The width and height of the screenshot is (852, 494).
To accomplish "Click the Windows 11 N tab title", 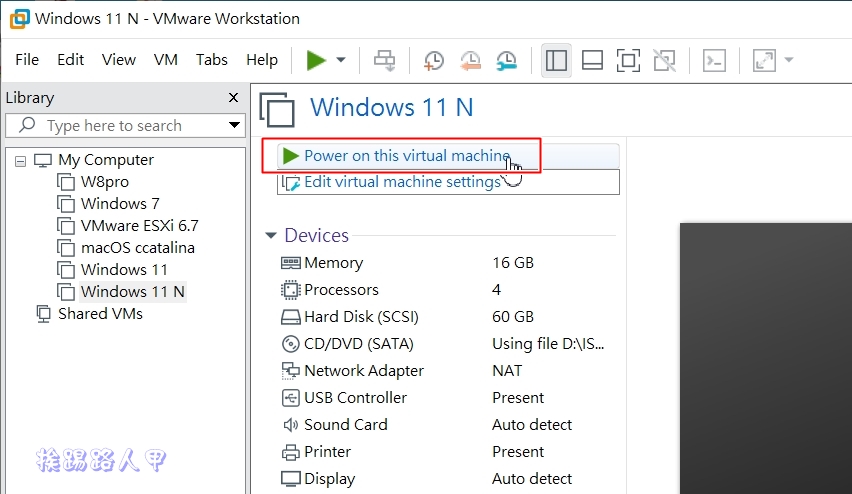I will point(392,107).
